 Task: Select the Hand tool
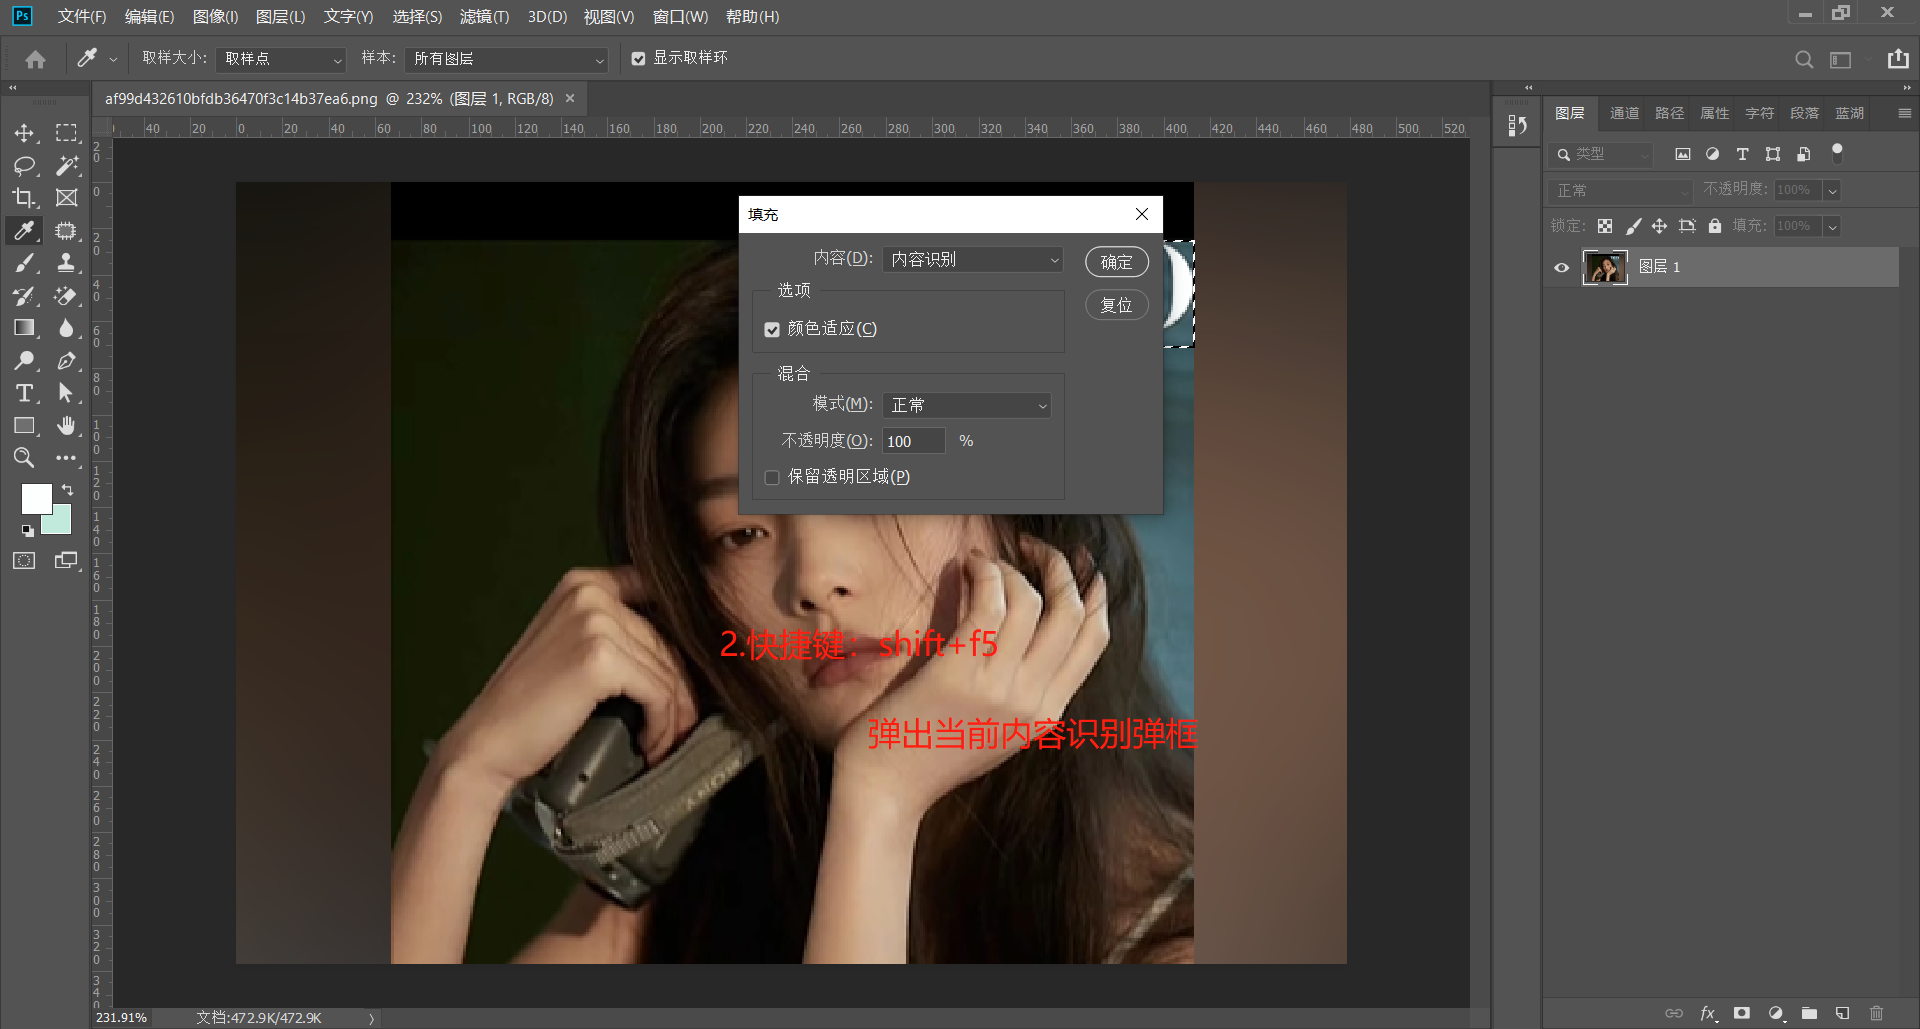click(66, 426)
